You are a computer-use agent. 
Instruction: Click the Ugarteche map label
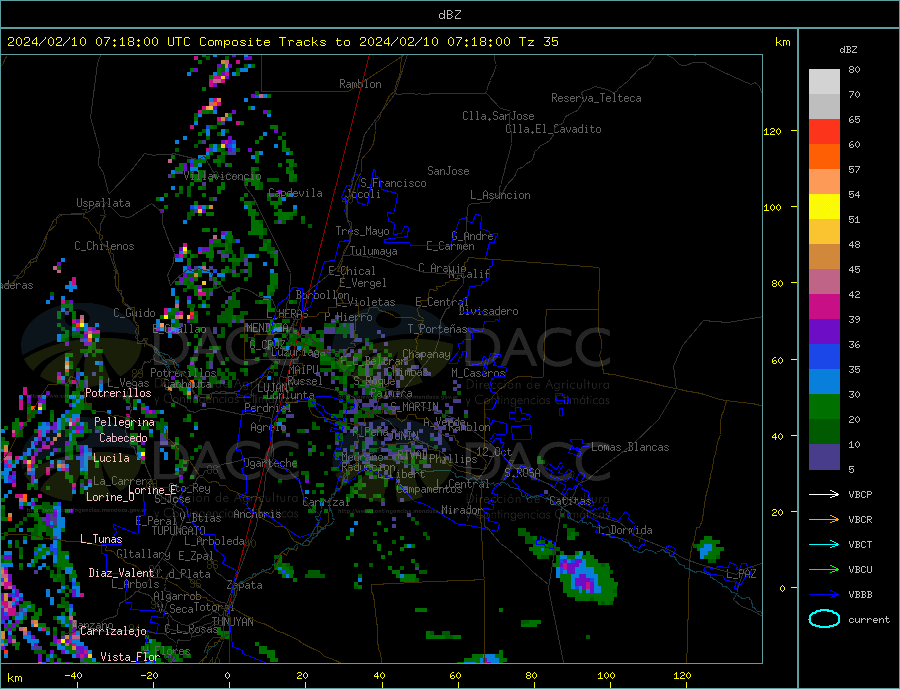(270, 463)
